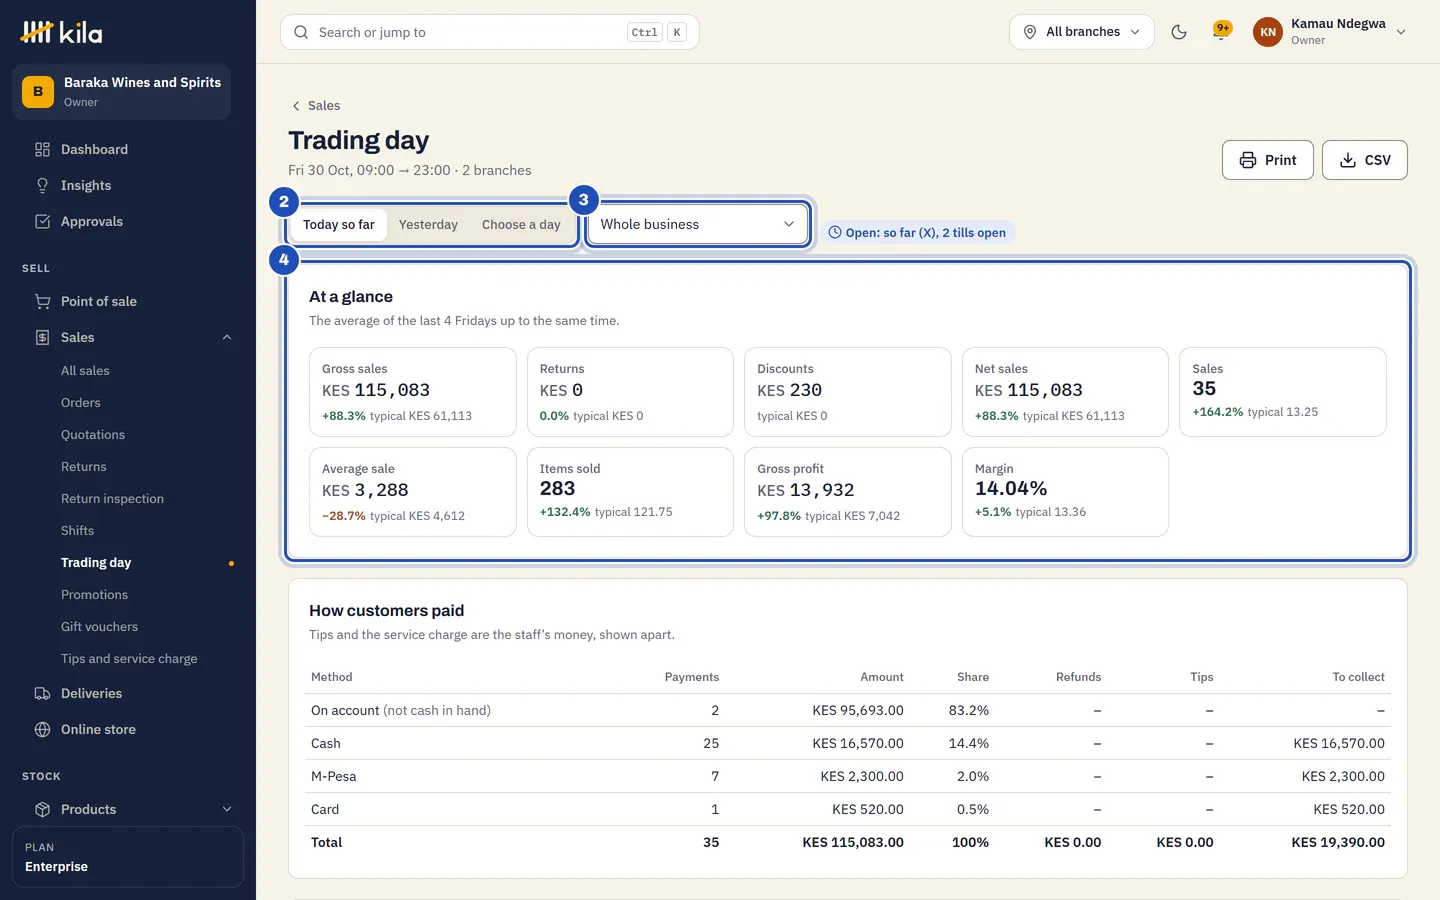Click the Deliveries truck icon

coord(42,694)
